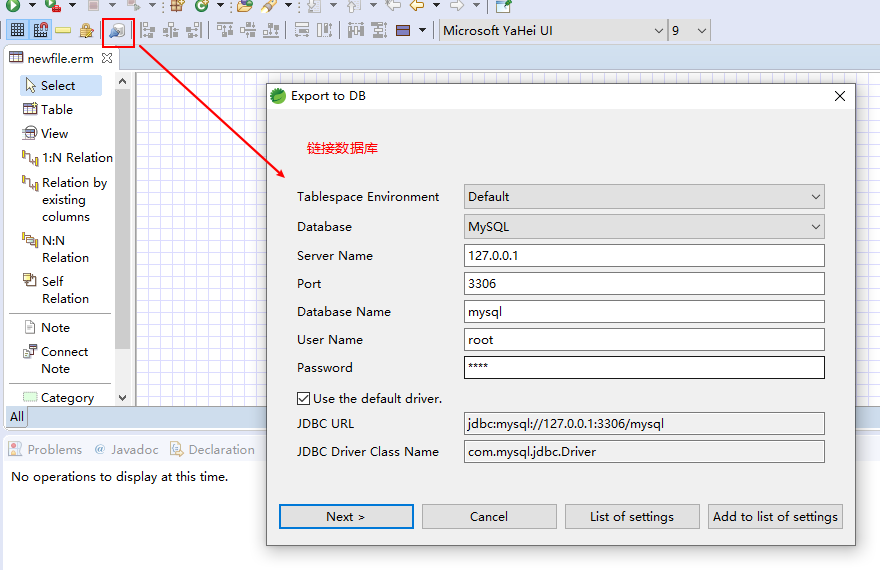Click the Export to DB database icon

coord(118,31)
